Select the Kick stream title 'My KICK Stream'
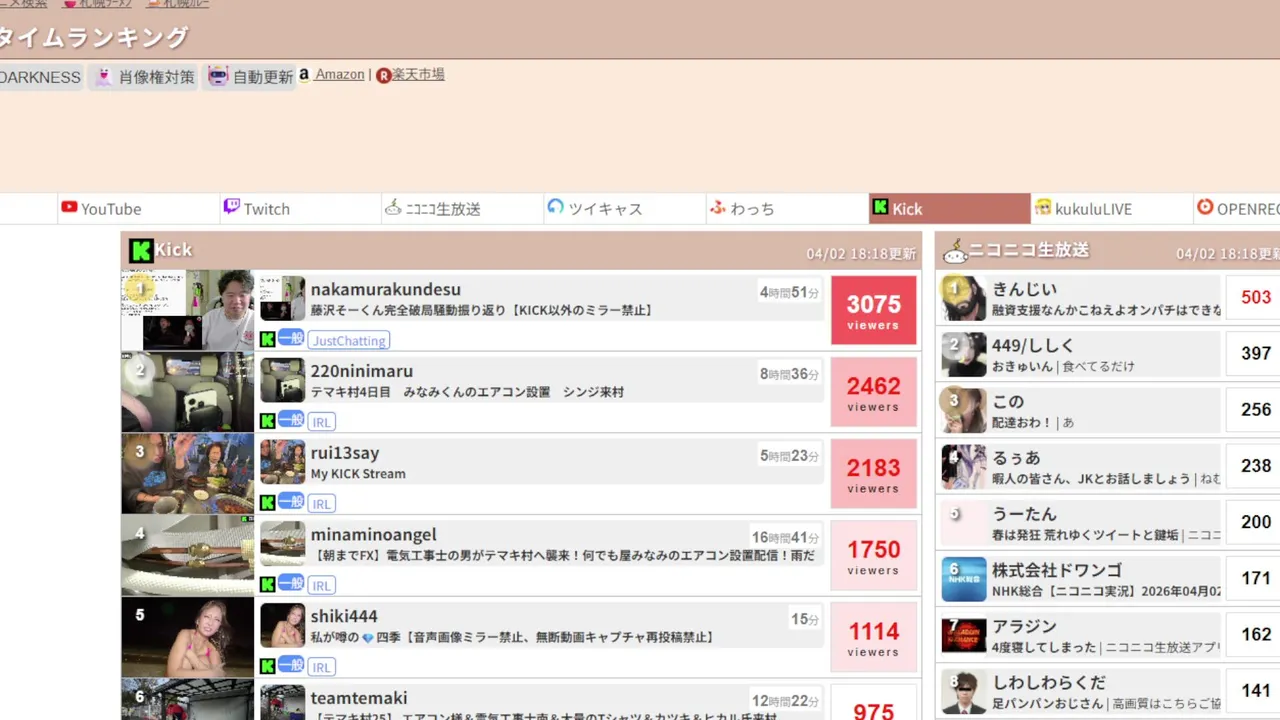The image size is (1280, 720). point(358,474)
